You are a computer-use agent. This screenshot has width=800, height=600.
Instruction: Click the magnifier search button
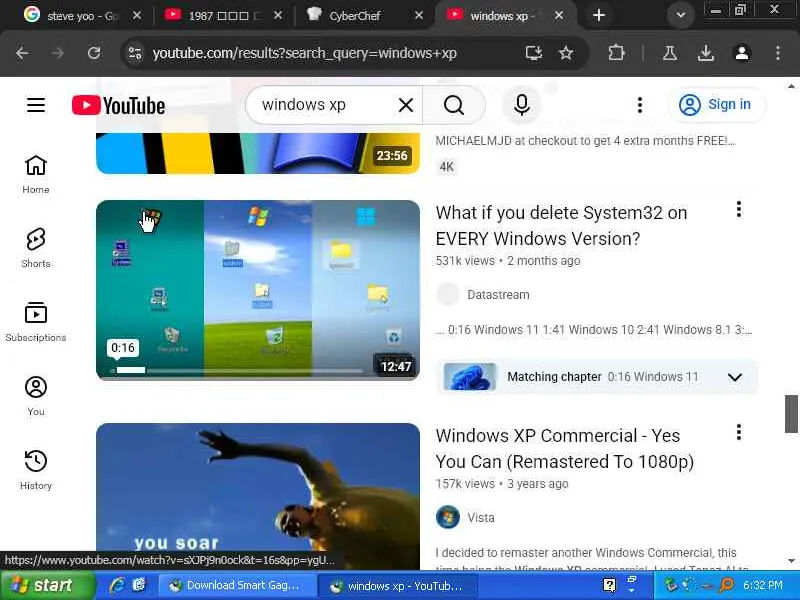454,105
